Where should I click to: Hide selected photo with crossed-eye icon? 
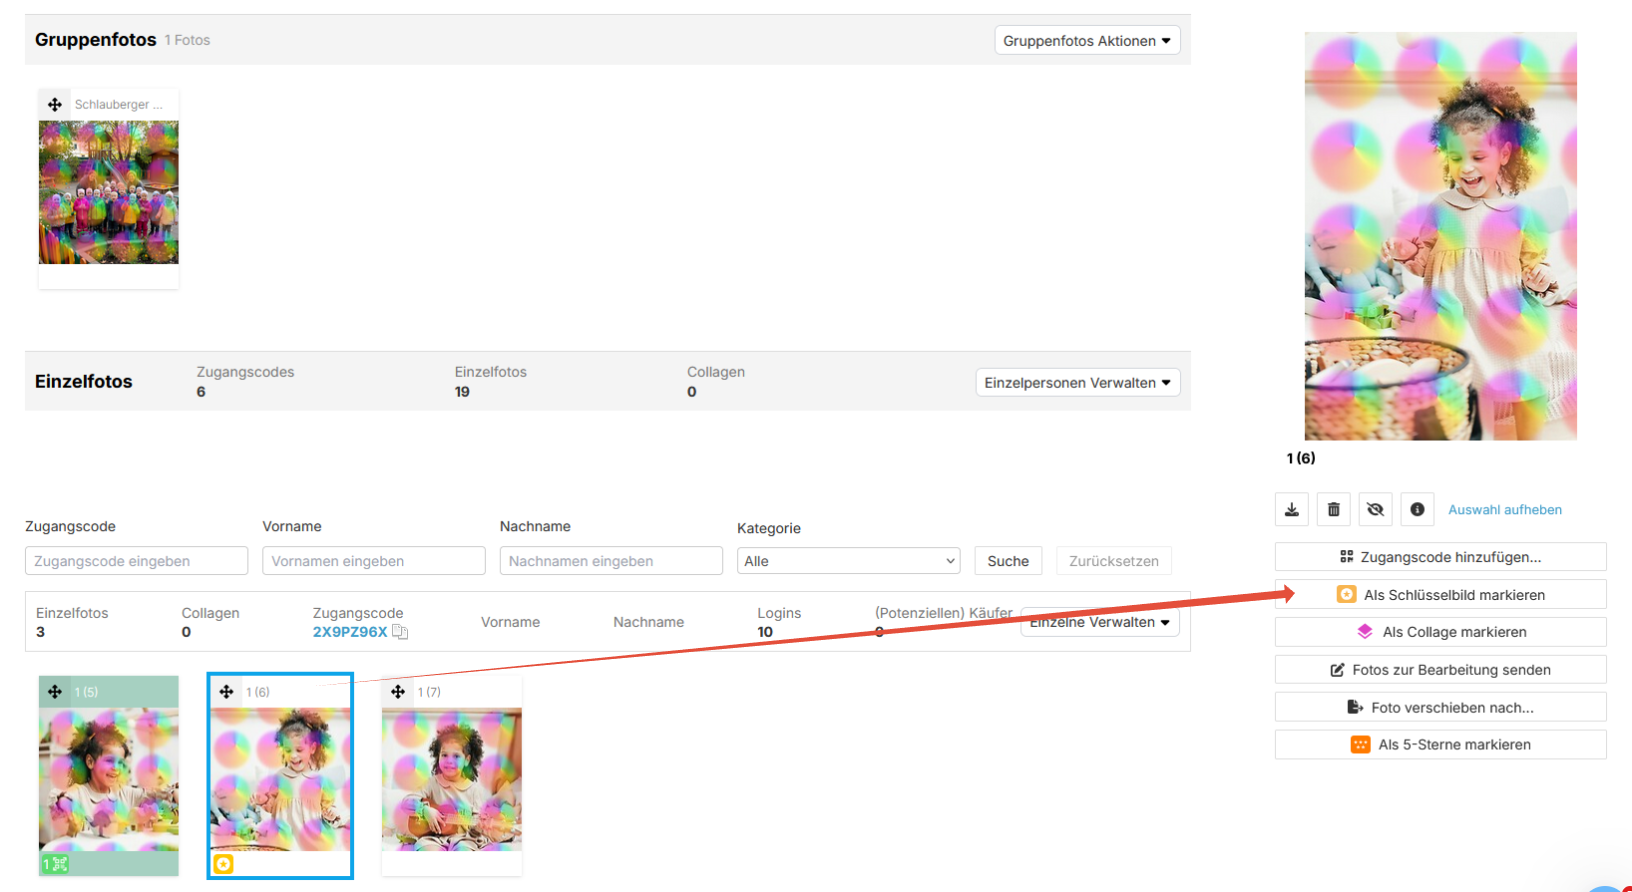coord(1376,510)
